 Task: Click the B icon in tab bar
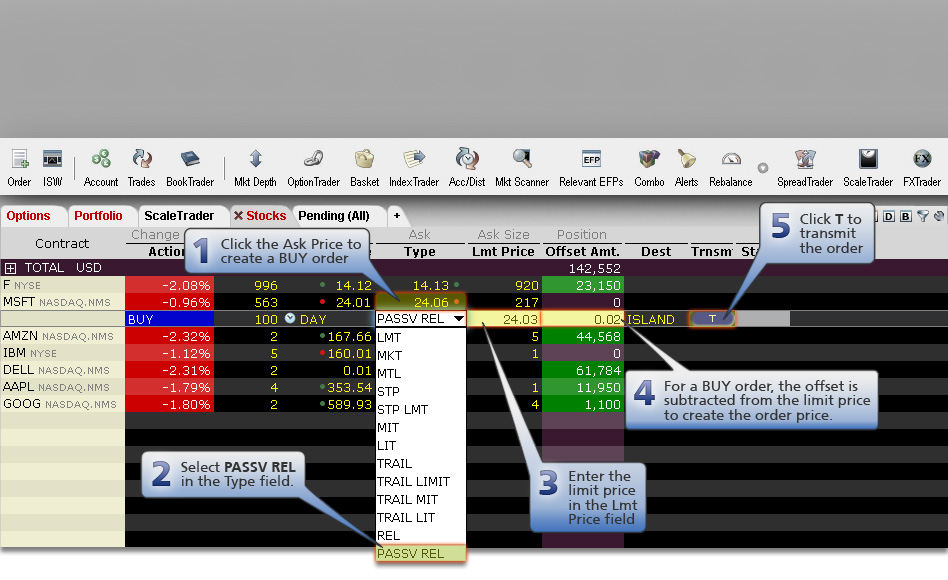tap(906, 216)
